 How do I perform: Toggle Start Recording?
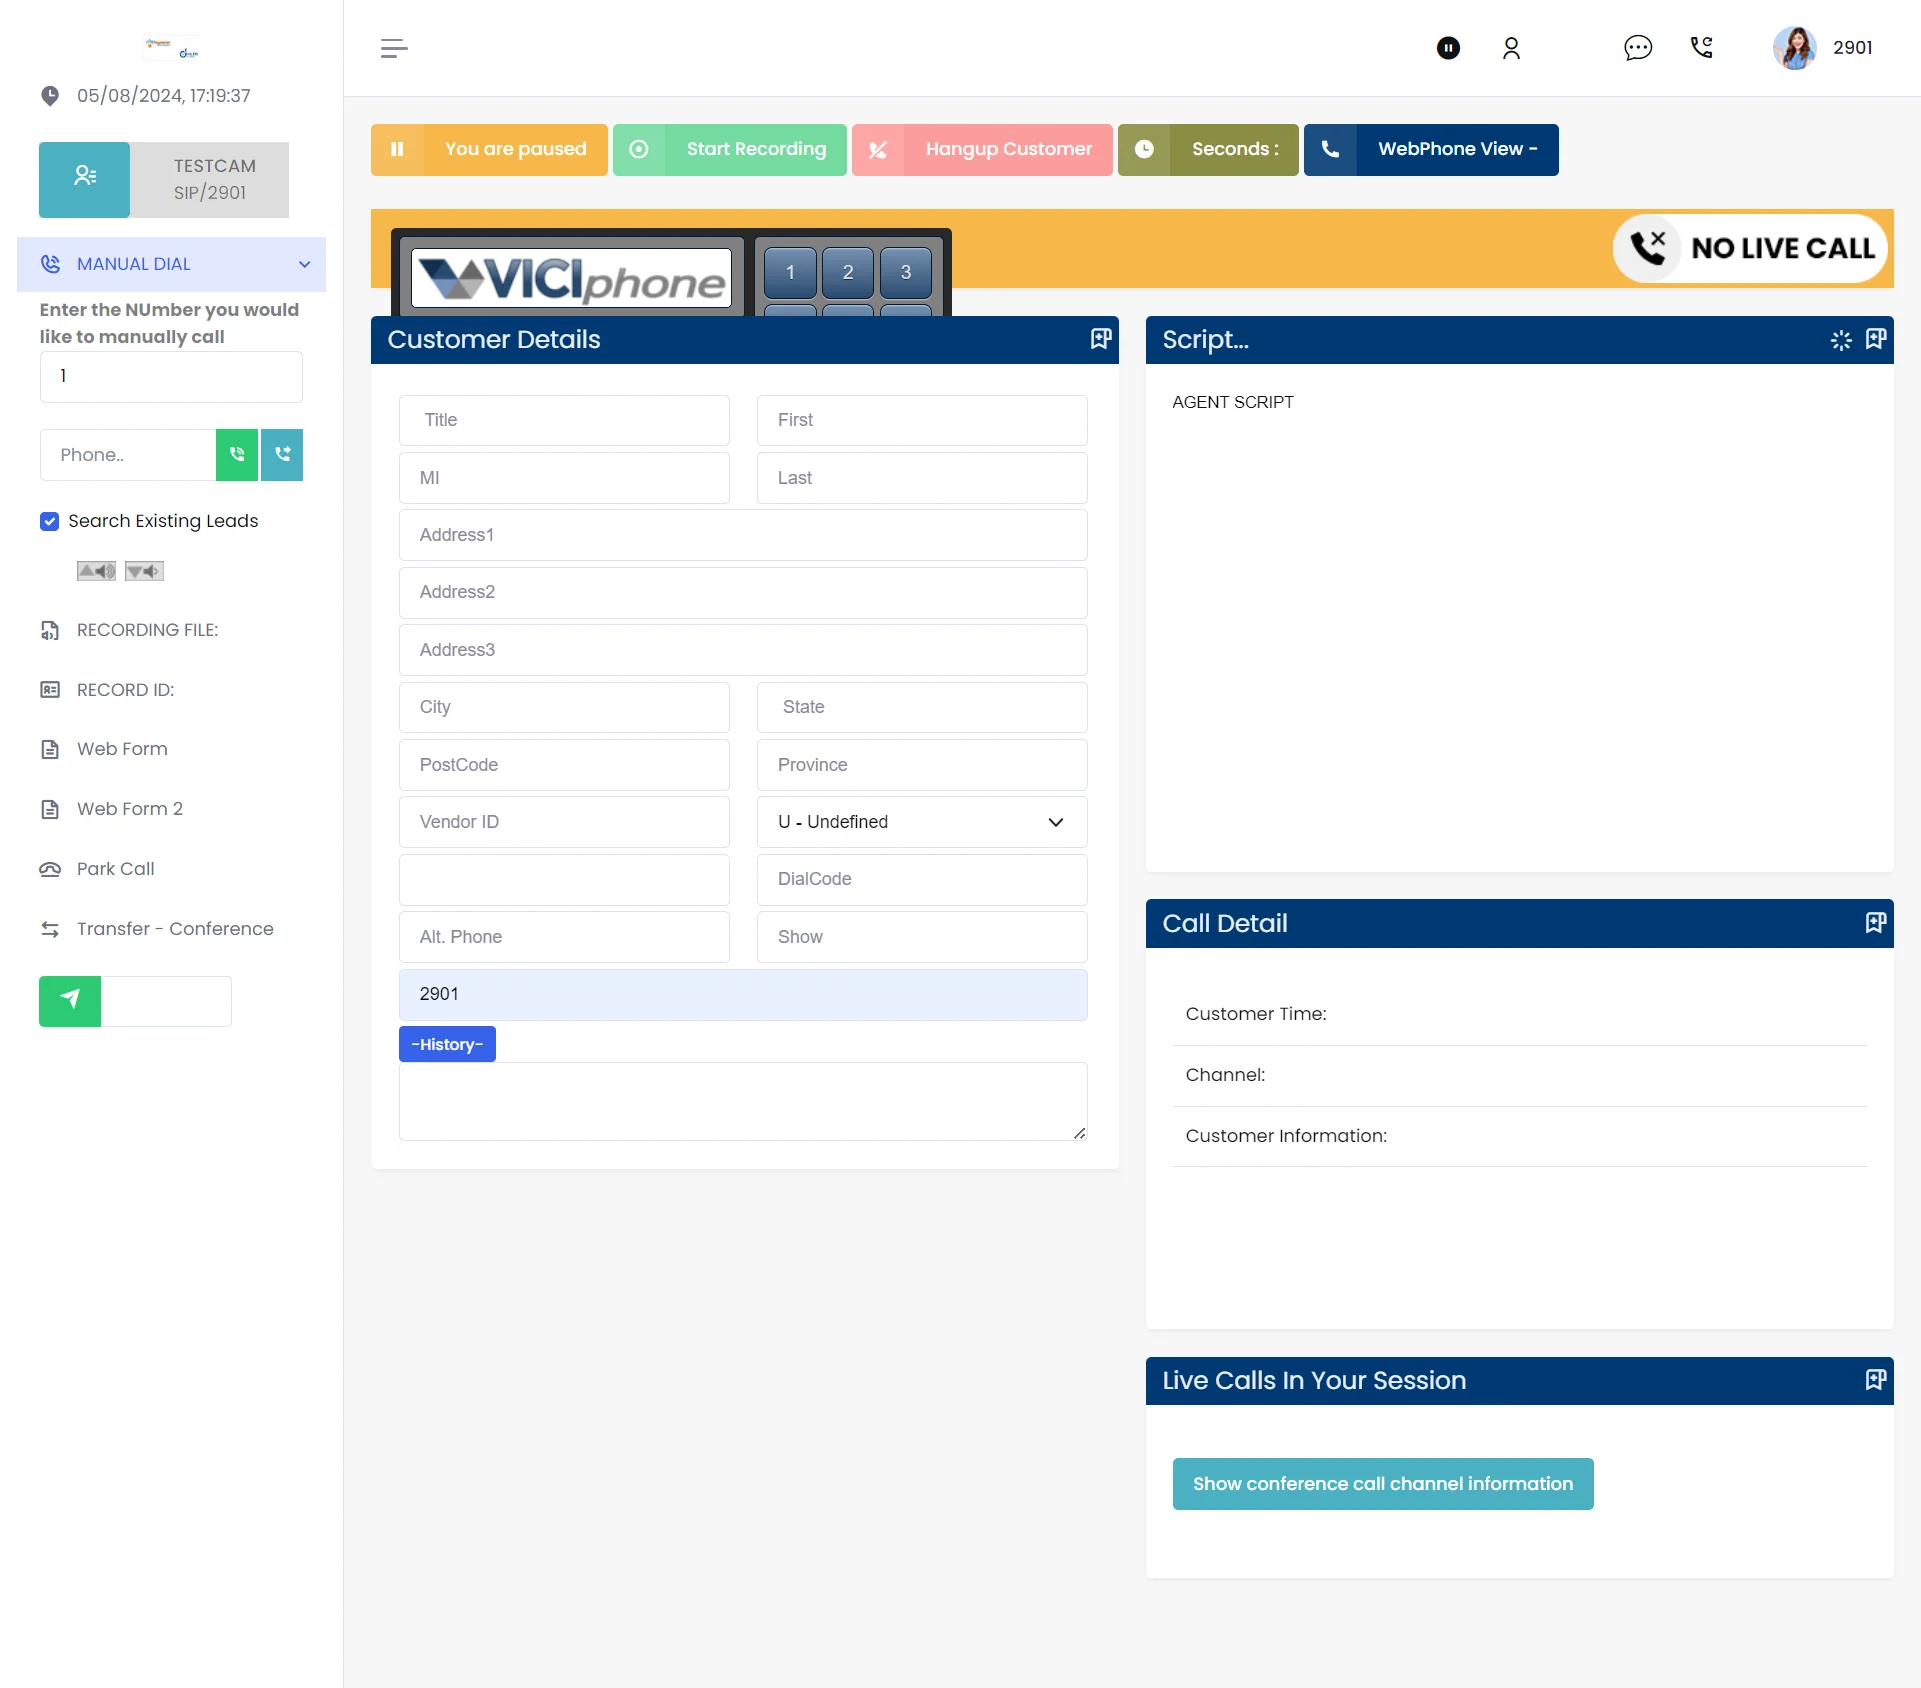click(x=730, y=150)
